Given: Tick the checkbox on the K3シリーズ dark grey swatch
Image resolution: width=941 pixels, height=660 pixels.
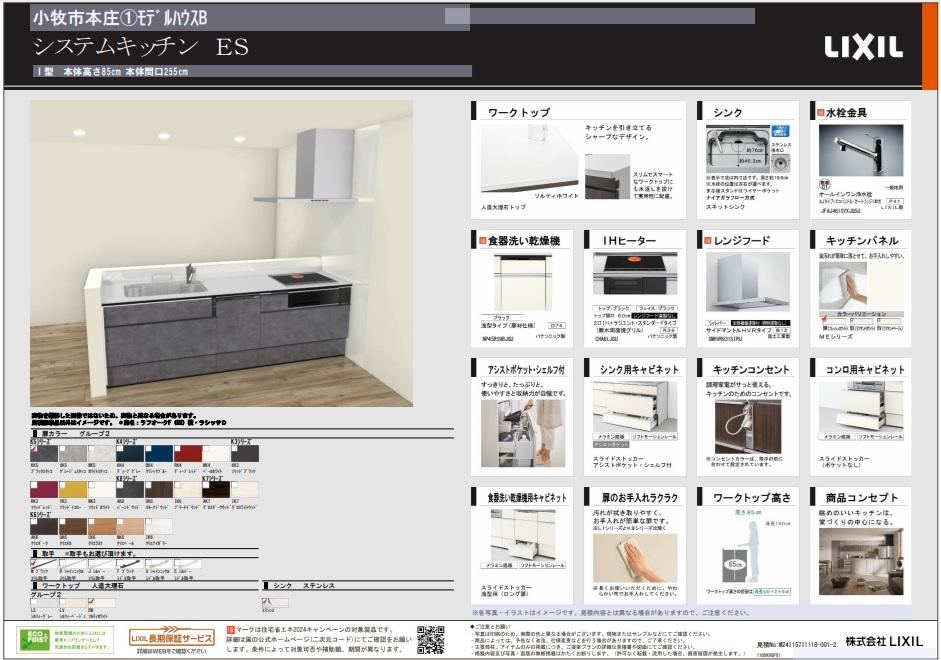Looking at the screenshot, I should pyautogui.click(x=235, y=448).
